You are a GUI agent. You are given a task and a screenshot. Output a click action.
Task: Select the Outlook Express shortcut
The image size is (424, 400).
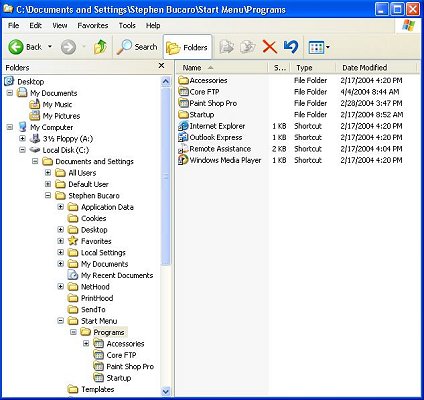[210, 137]
